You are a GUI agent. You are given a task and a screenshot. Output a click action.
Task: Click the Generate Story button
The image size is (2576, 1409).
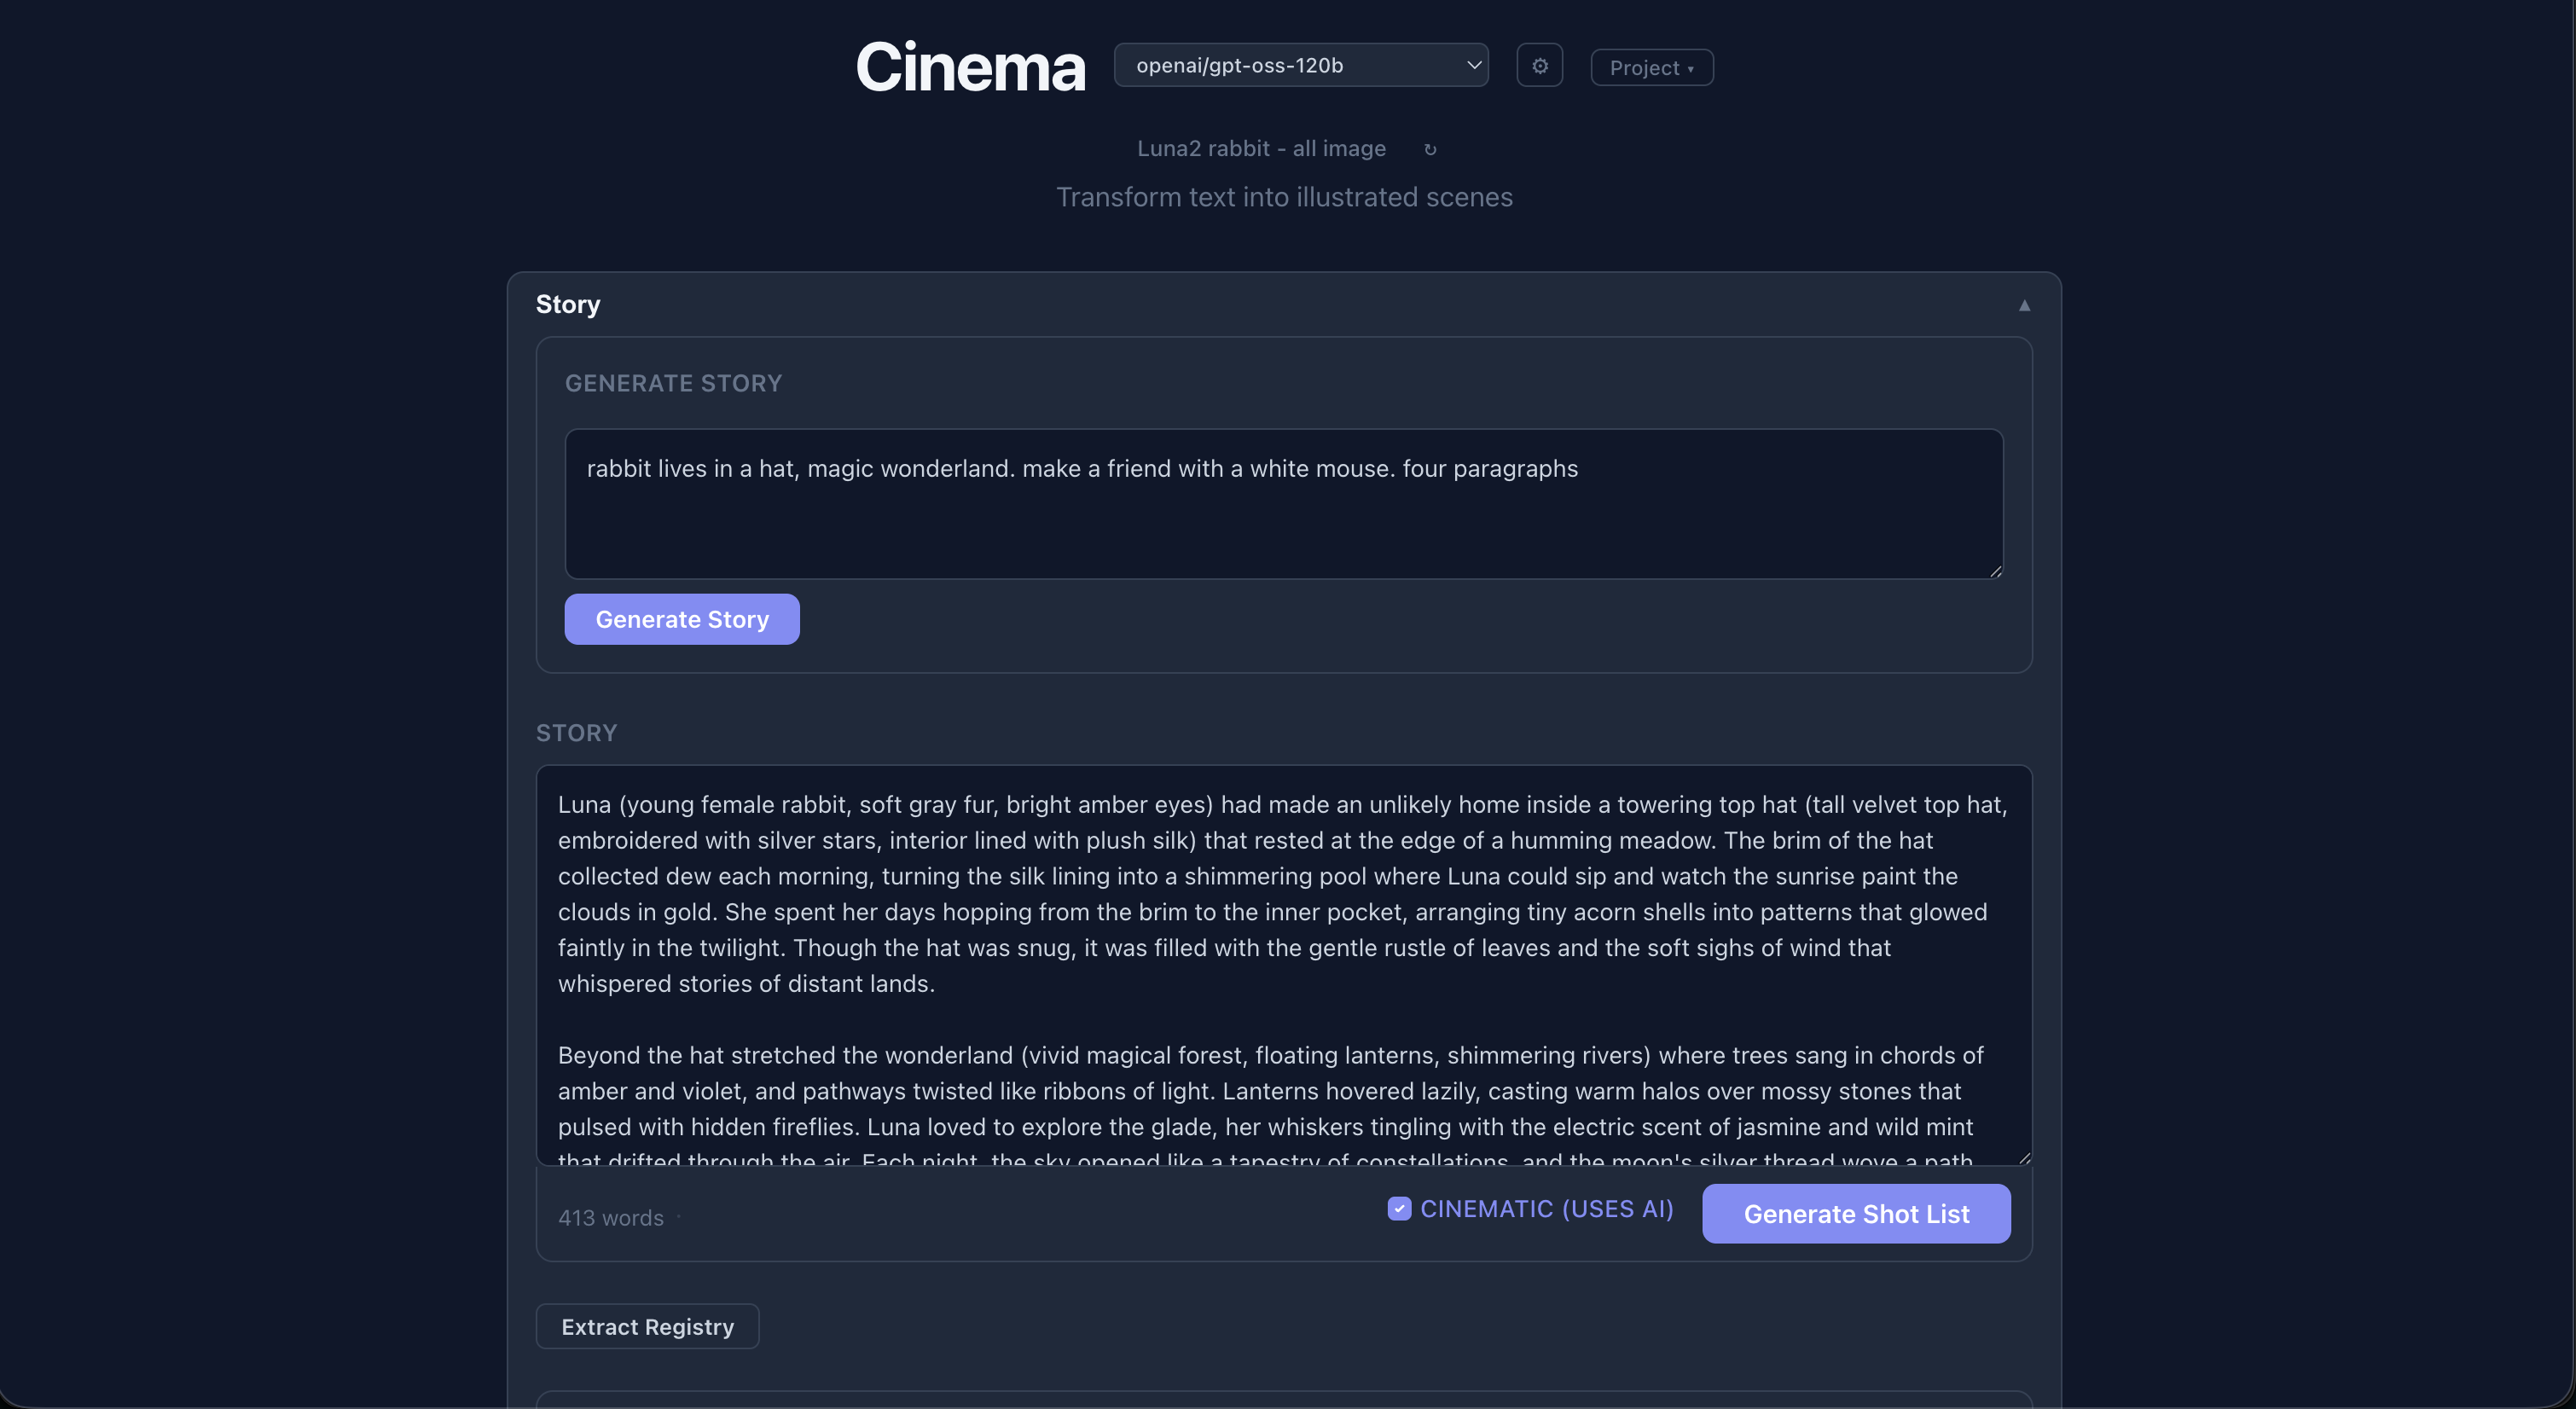coord(682,619)
